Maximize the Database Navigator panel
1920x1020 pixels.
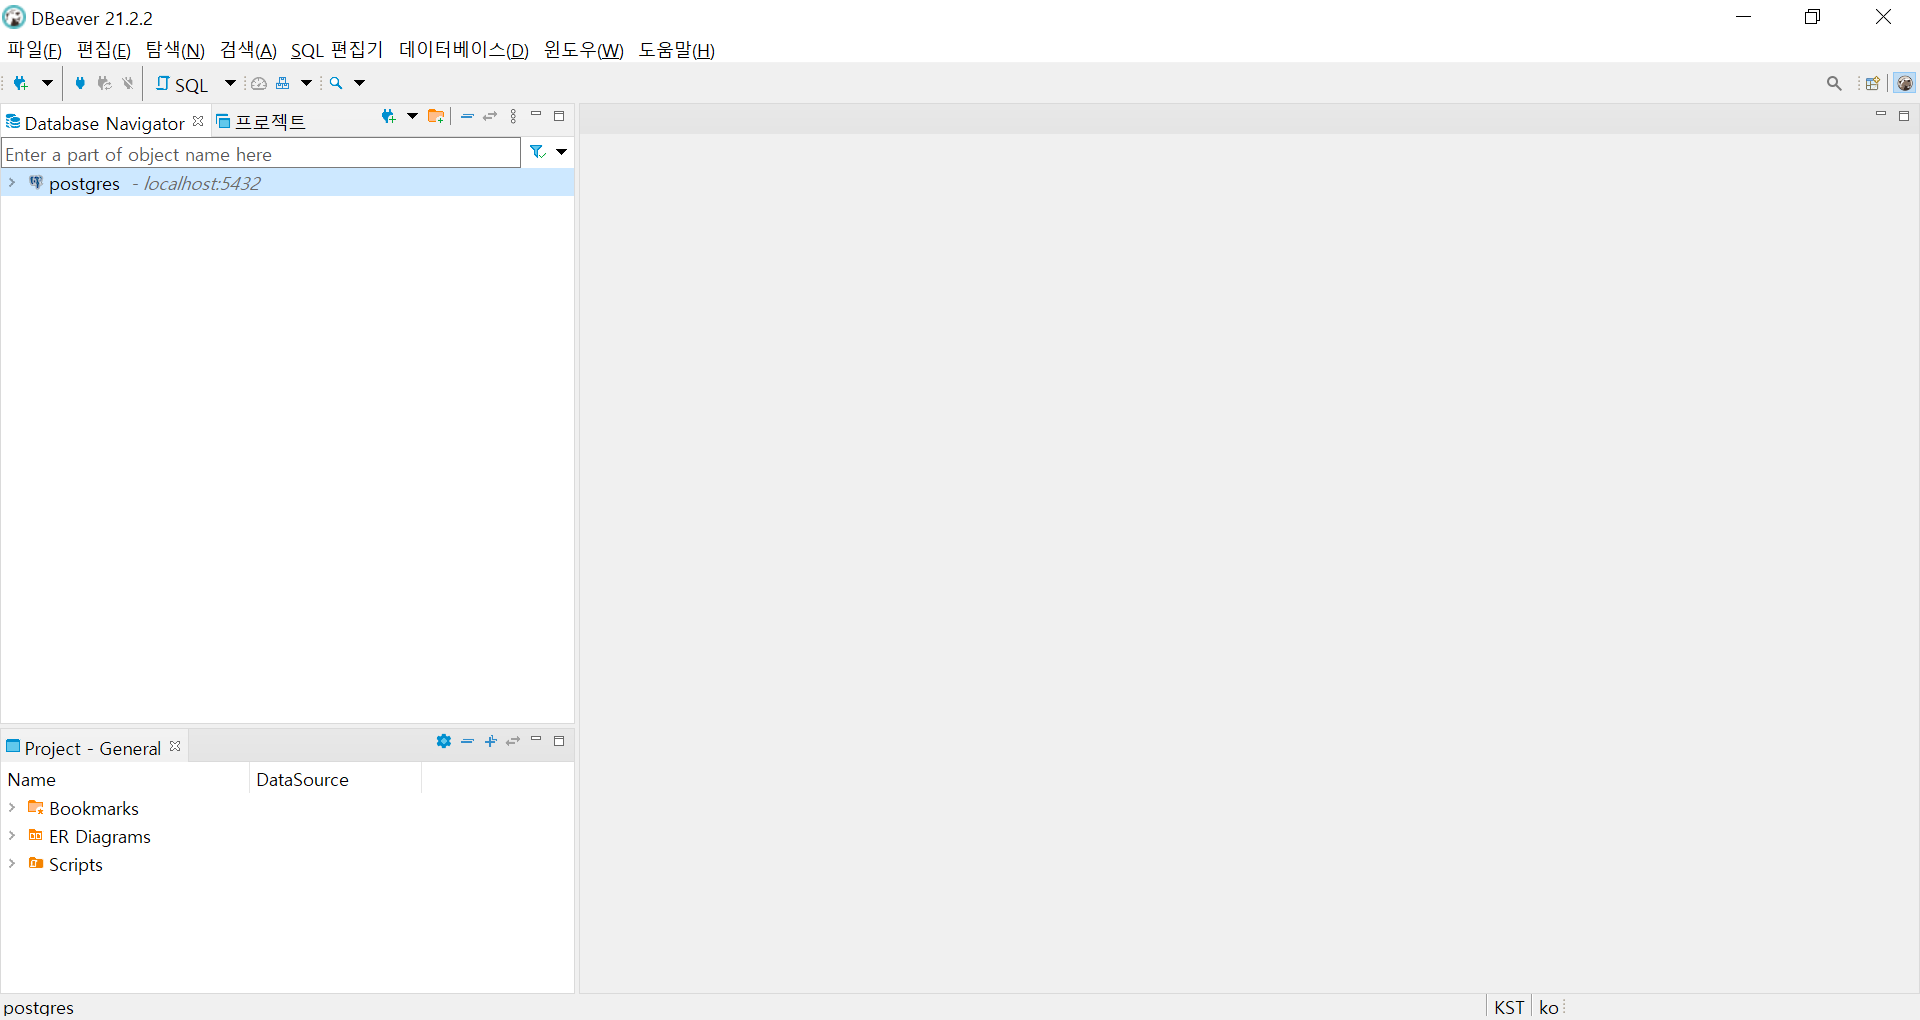(x=560, y=117)
